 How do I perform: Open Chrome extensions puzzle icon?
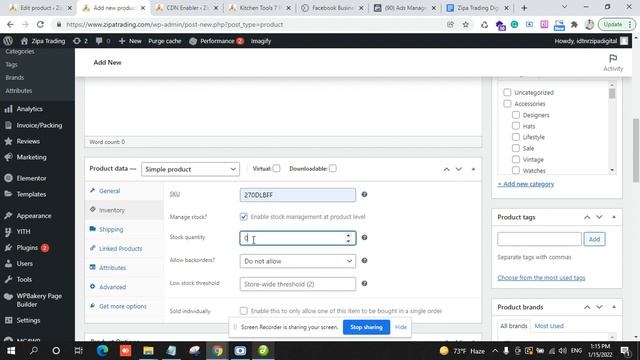(574, 24)
